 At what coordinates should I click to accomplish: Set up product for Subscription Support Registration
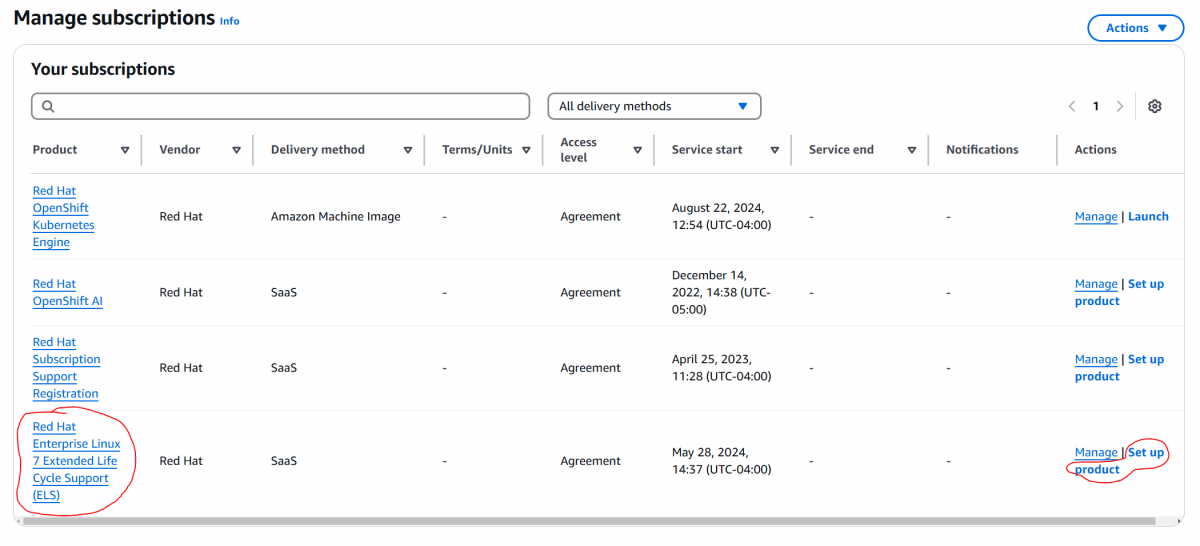[x=1120, y=368]
